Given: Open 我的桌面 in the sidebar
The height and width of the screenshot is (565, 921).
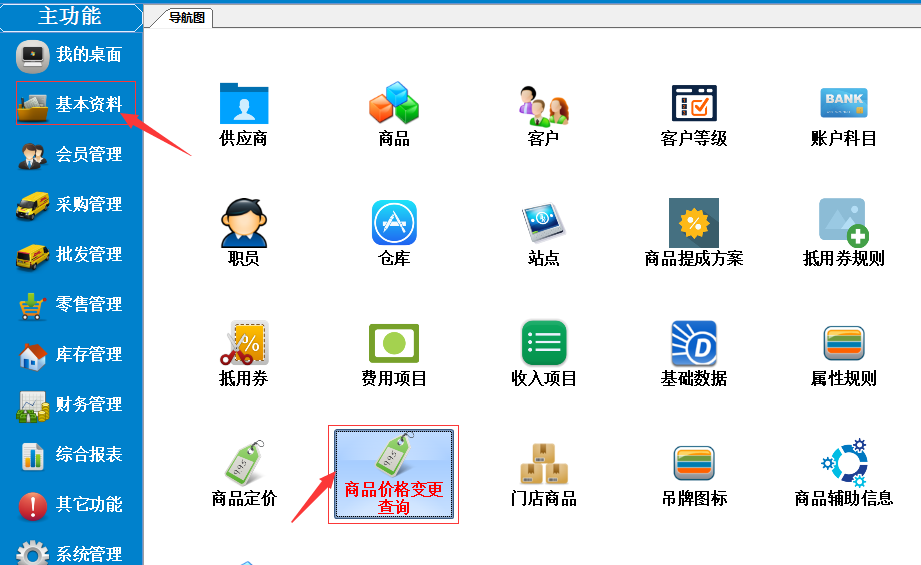Looking at the screenshot, I should pos(69,55).
